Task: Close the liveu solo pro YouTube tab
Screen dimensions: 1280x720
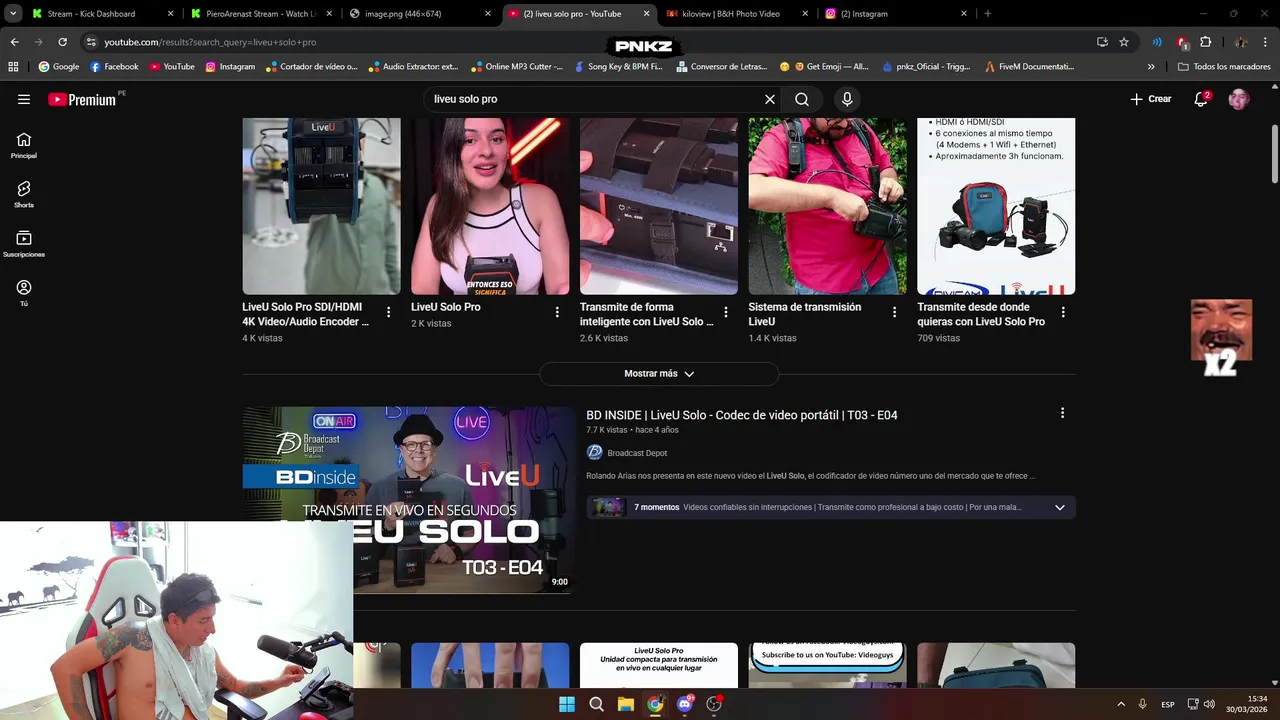Action: [x=646, y=14]
